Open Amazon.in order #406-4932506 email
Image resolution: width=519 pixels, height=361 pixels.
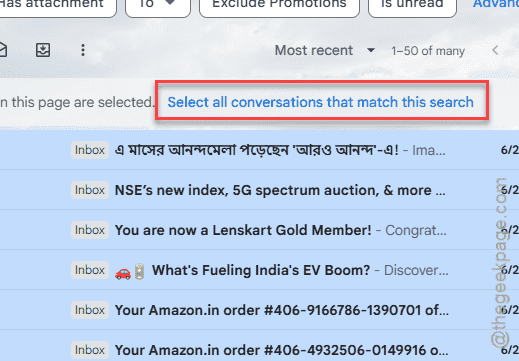coord(259,346)
